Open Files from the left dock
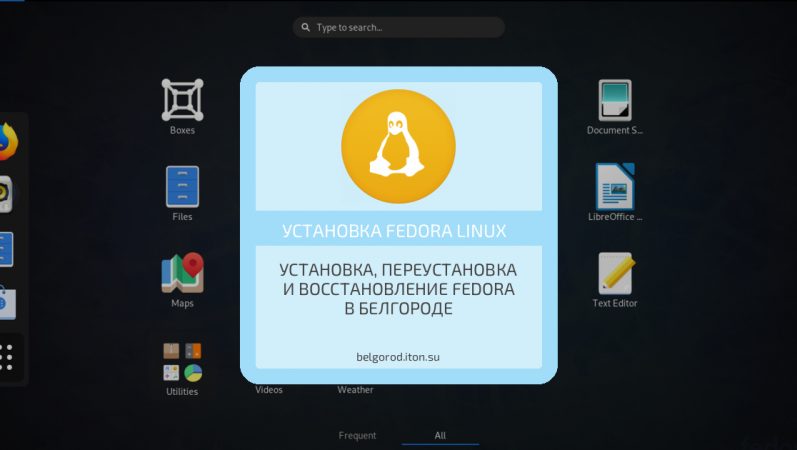797x450 pixels. [6, 249]
